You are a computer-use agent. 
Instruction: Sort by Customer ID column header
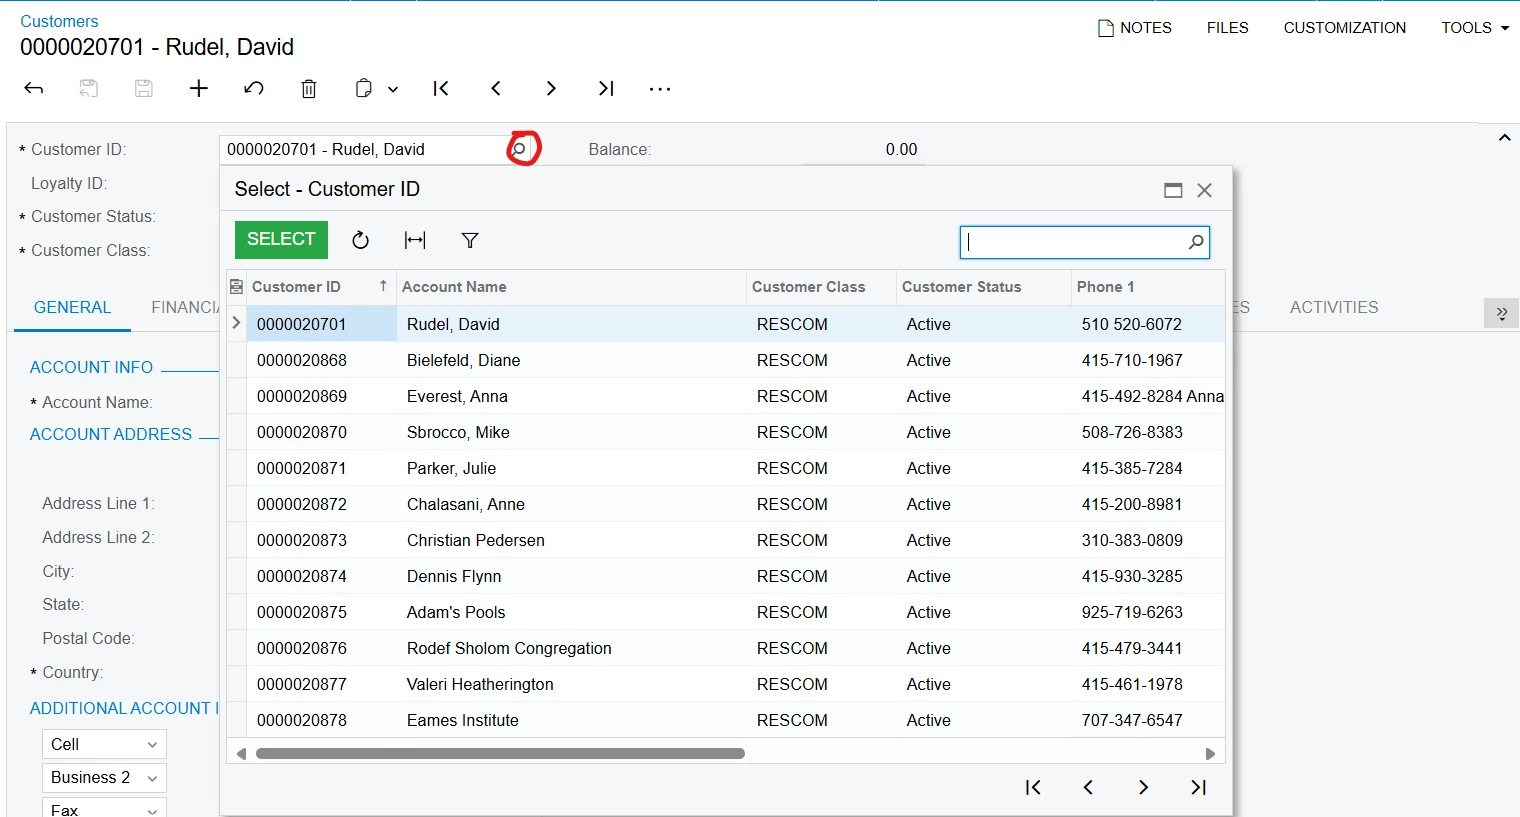pos(321,287)
